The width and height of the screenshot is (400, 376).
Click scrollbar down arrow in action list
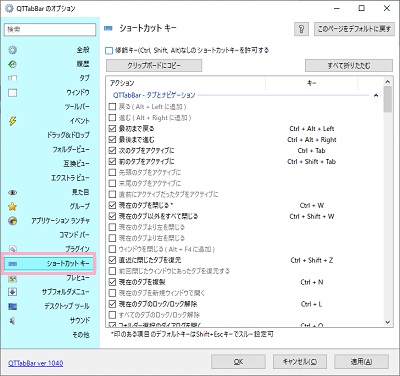tap(387, 322)
